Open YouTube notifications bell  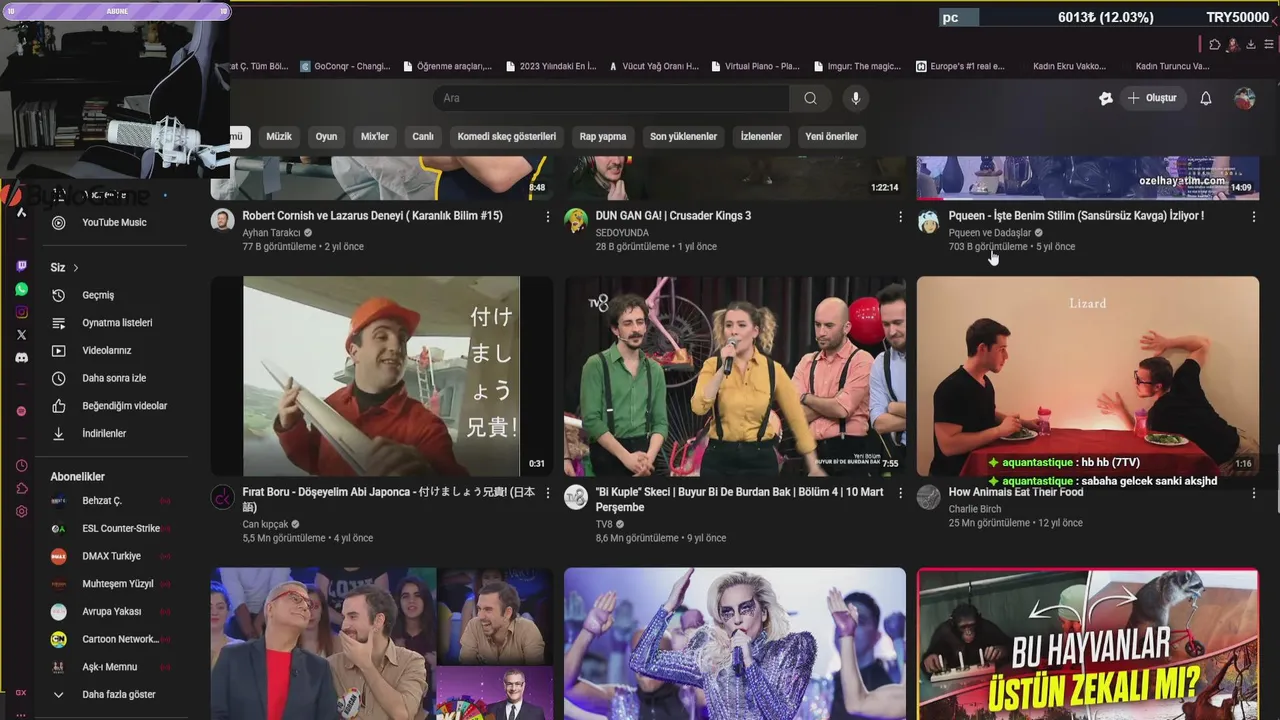pos(1206,98)
